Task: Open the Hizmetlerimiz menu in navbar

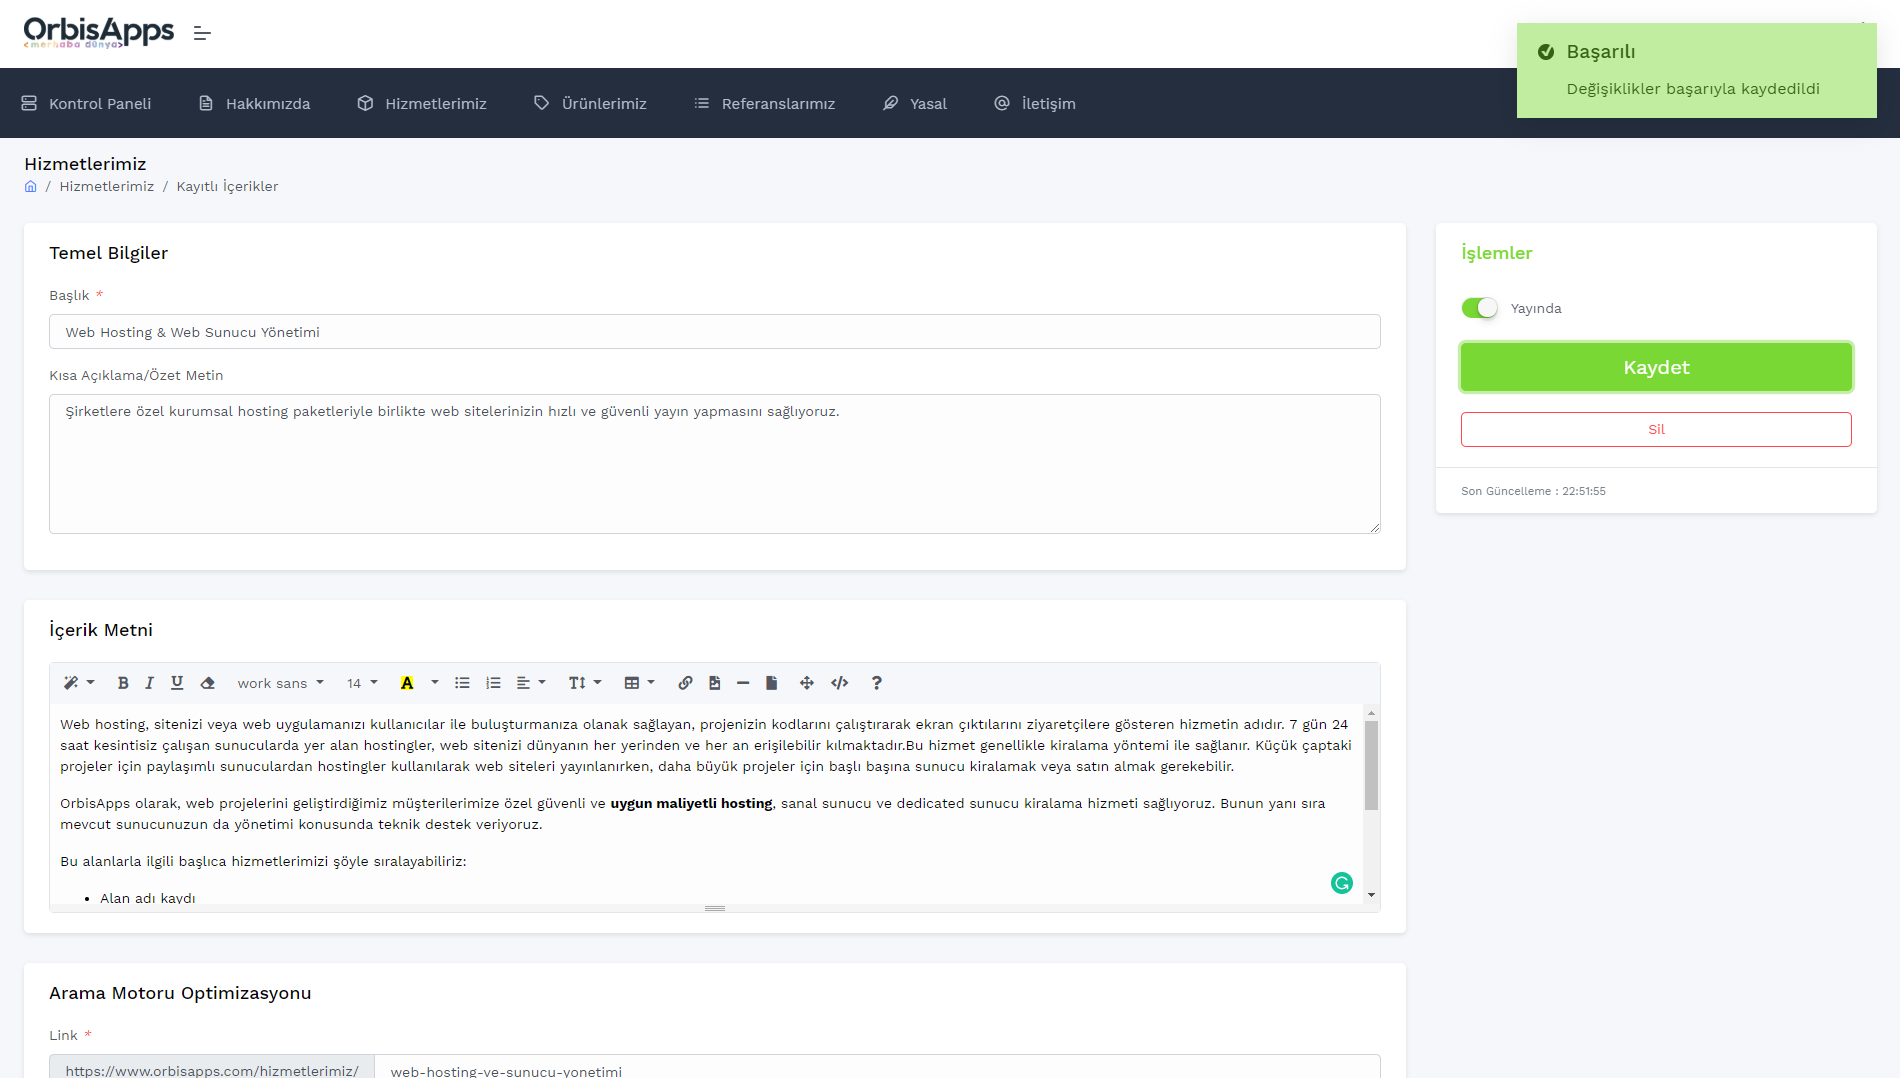Action: click(422, 103)
